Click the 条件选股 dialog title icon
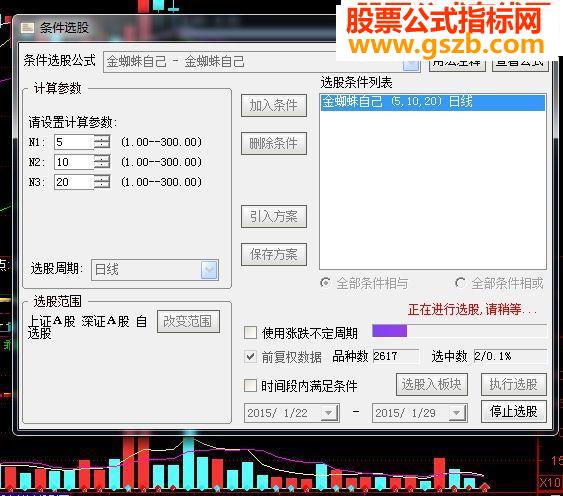Screen dimensions: 563x496 (x=27, y=28)
